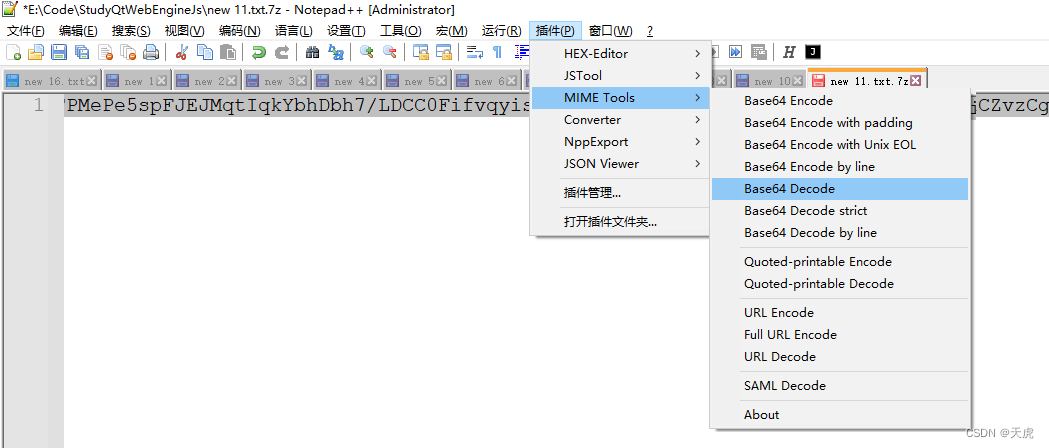Open the 窗口(W) menu
1049x448 pixels.
(610, 31)
